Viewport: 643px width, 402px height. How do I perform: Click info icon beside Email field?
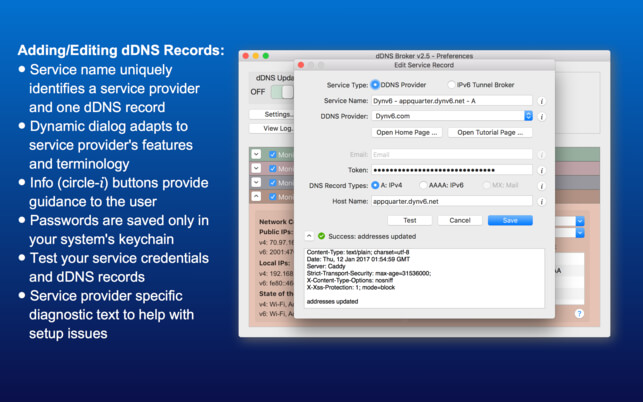541,155
